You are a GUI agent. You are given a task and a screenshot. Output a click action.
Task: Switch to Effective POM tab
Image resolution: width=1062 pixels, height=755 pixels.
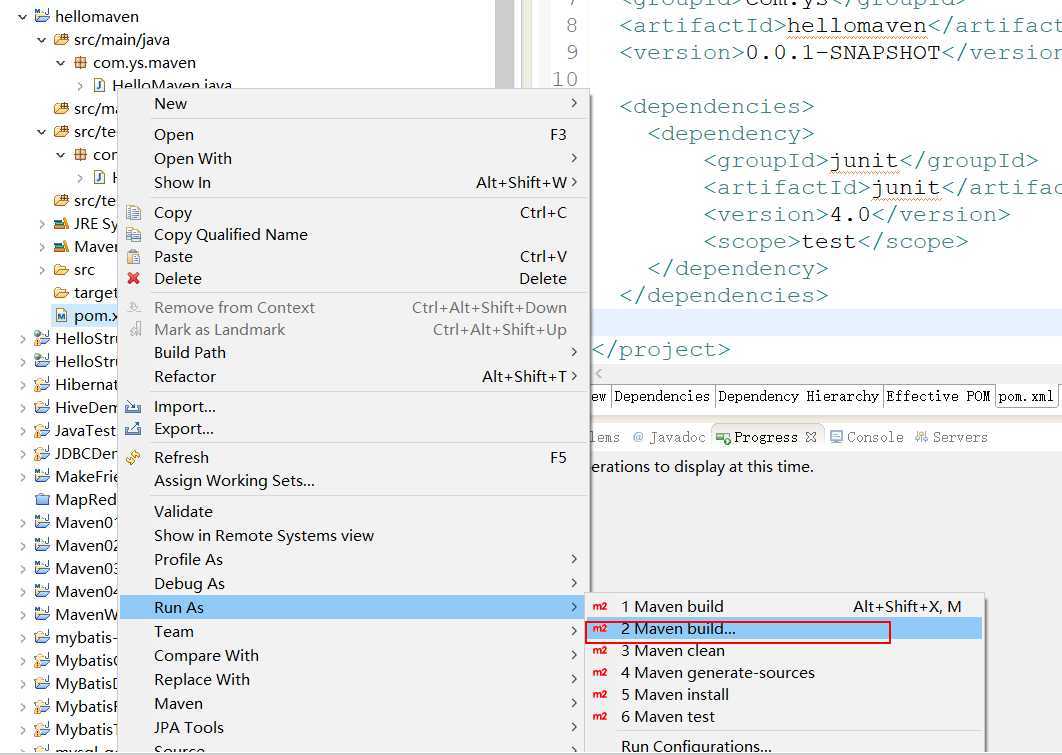click(938, 396)
